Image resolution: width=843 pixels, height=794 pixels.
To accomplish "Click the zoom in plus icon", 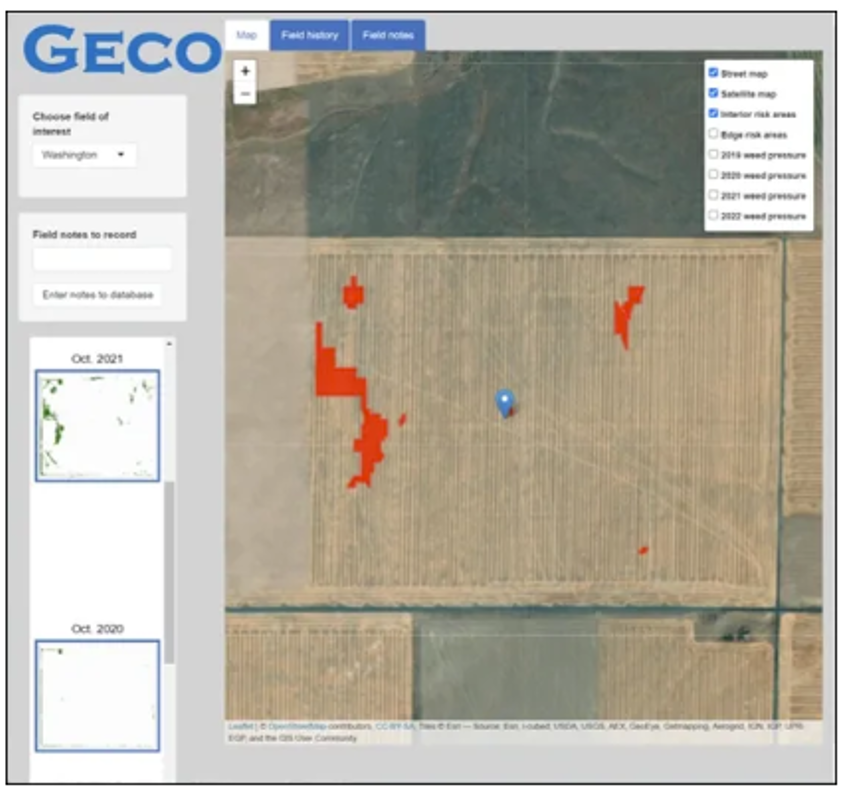I will coord(244,73).
